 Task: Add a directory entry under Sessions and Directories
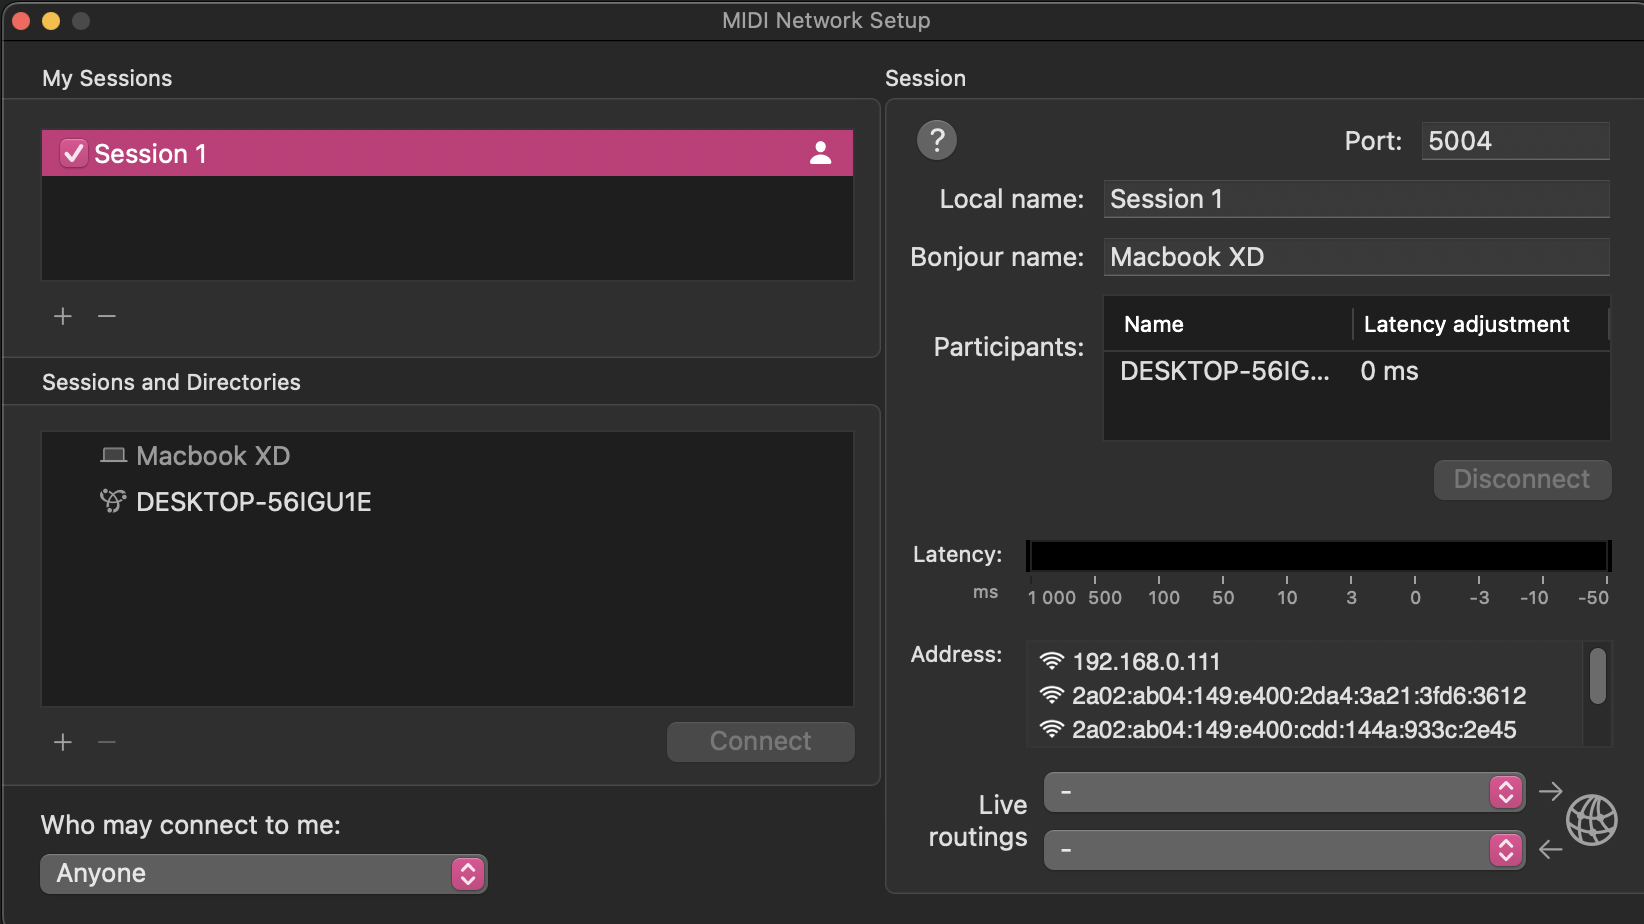pyautogui.click(x=63, y=742)
